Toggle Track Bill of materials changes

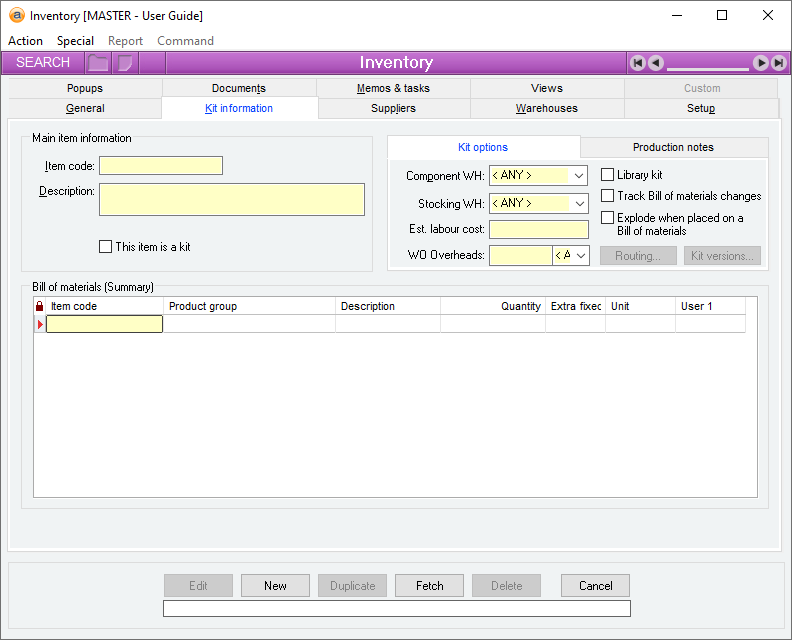pyautogui.click(x=608, y=196)
